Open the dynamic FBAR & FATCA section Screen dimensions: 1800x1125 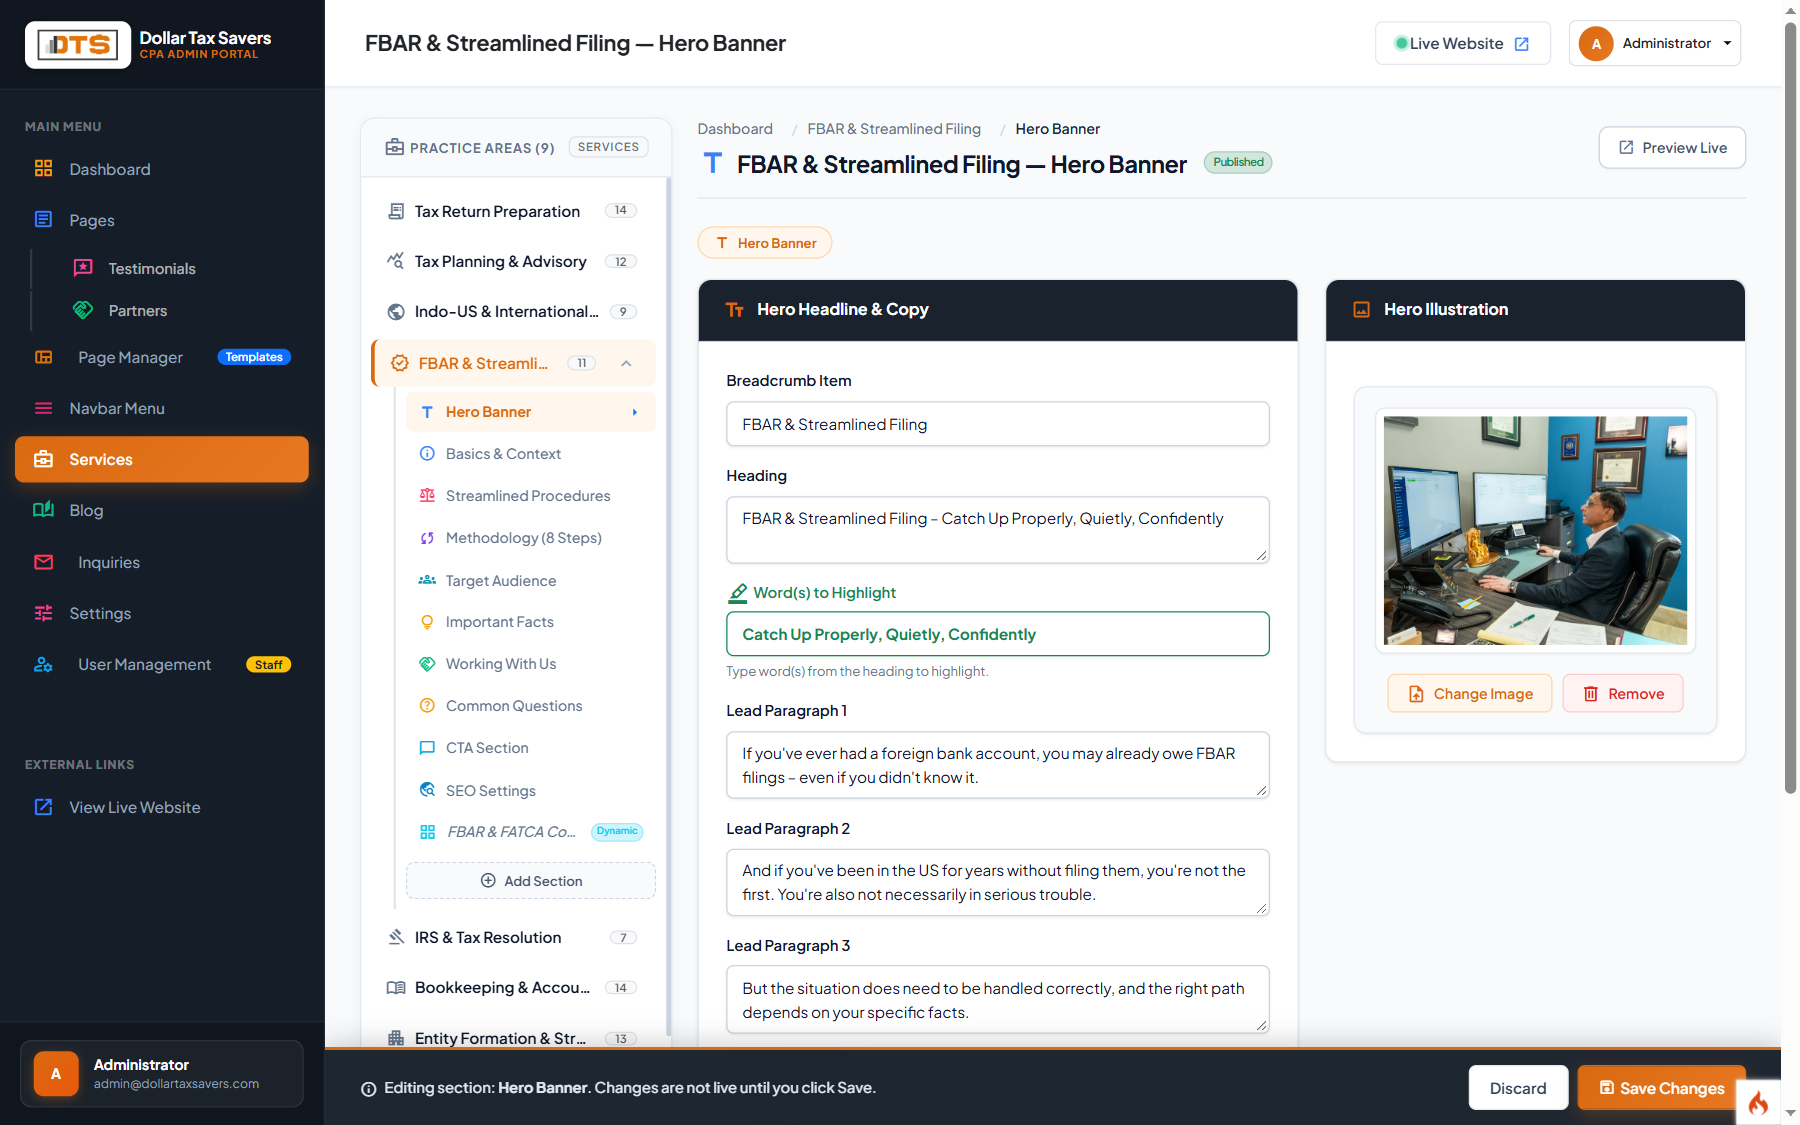pos(530,832)
